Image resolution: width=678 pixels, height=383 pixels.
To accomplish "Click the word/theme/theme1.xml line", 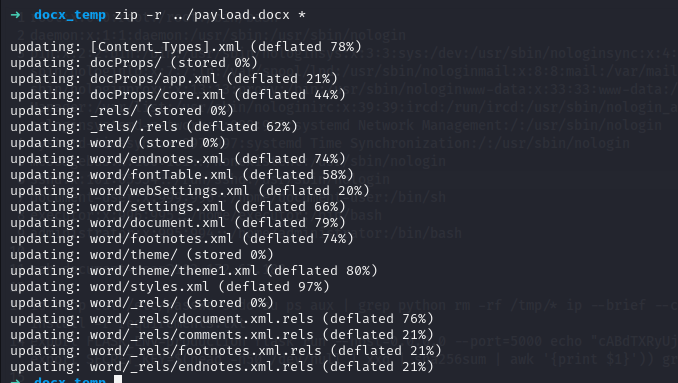I will [x=194, y=271].
